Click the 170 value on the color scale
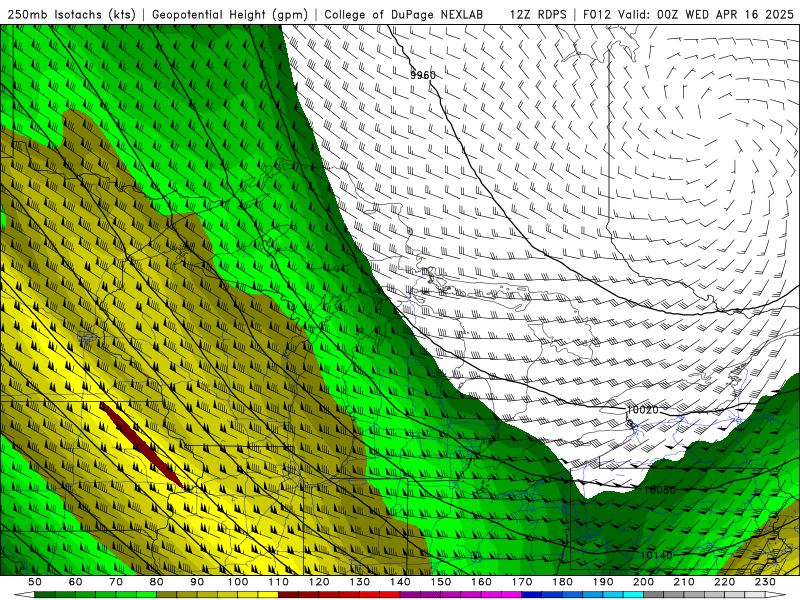800x600 pixels. point(522,582)
